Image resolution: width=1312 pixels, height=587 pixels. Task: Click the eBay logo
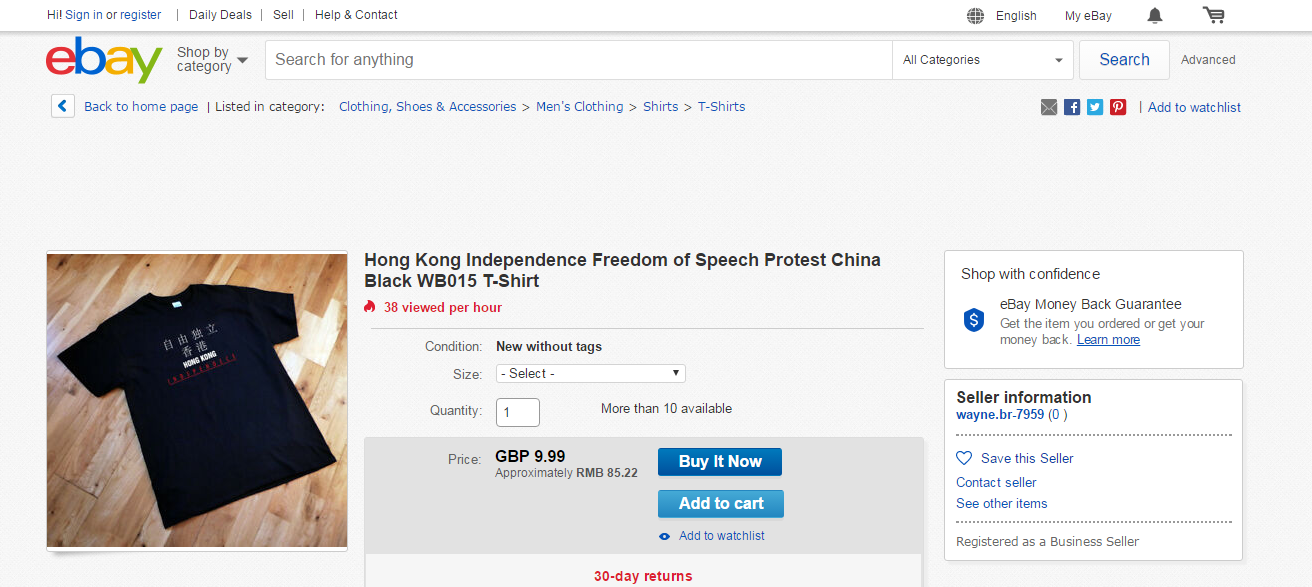click(104, 60)
